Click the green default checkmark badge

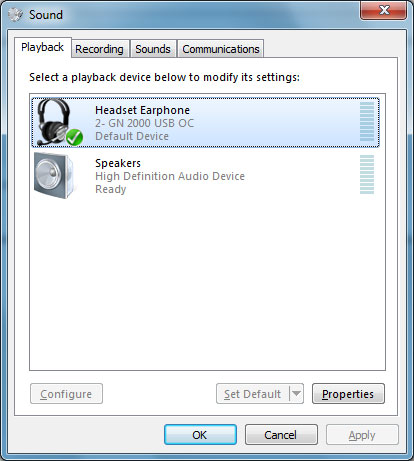point(74,137)
